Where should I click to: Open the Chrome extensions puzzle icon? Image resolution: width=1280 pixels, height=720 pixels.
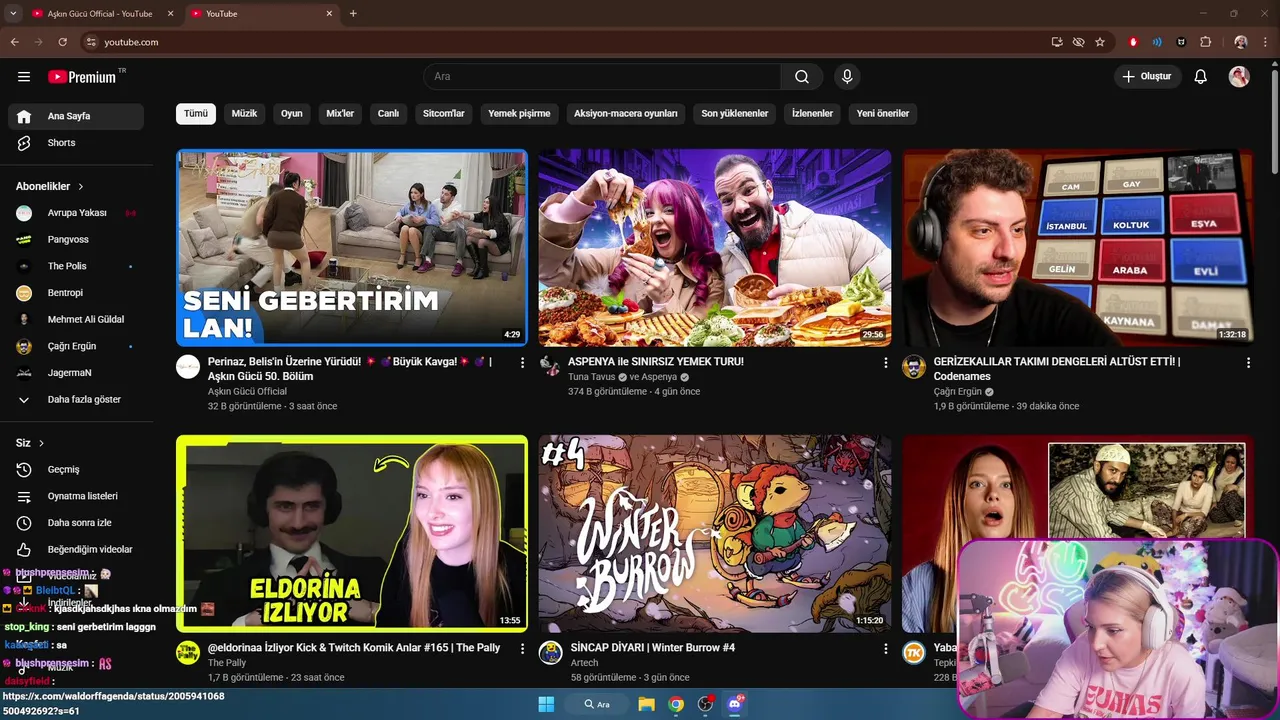click(1205, 42)
